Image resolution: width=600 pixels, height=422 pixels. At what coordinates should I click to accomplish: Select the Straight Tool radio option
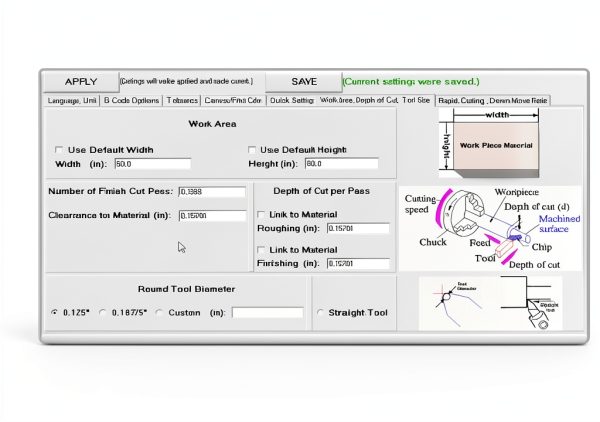[320, 313]
